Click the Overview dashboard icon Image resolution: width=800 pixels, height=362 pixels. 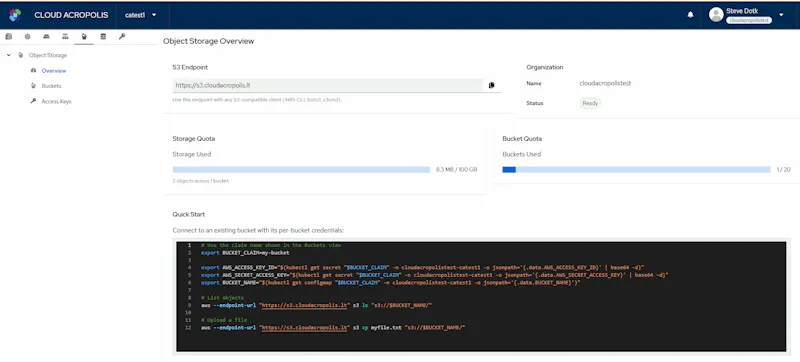click(34, 70)
